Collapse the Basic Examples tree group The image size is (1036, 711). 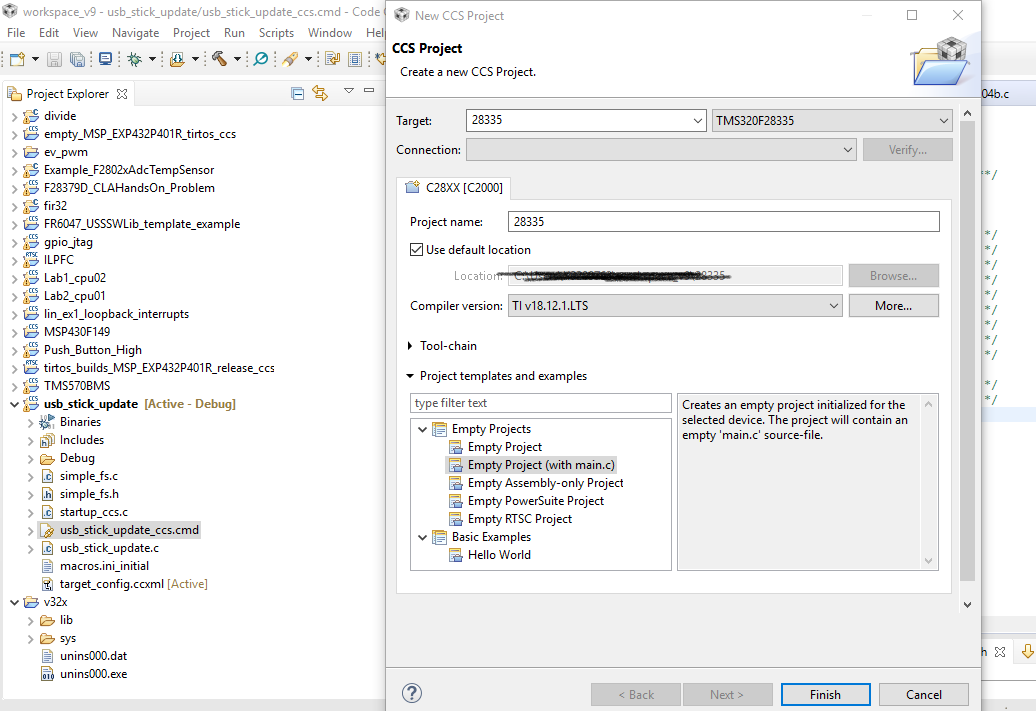[x=422, y=537]
